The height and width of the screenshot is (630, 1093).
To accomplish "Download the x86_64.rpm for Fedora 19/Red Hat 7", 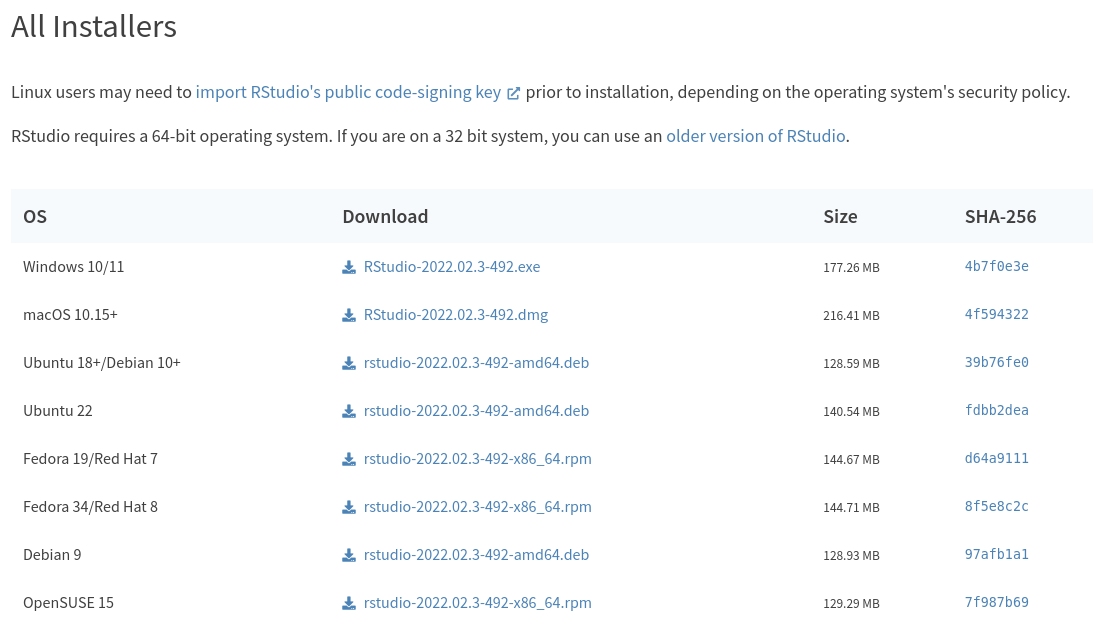I will [x=477, y=459].
